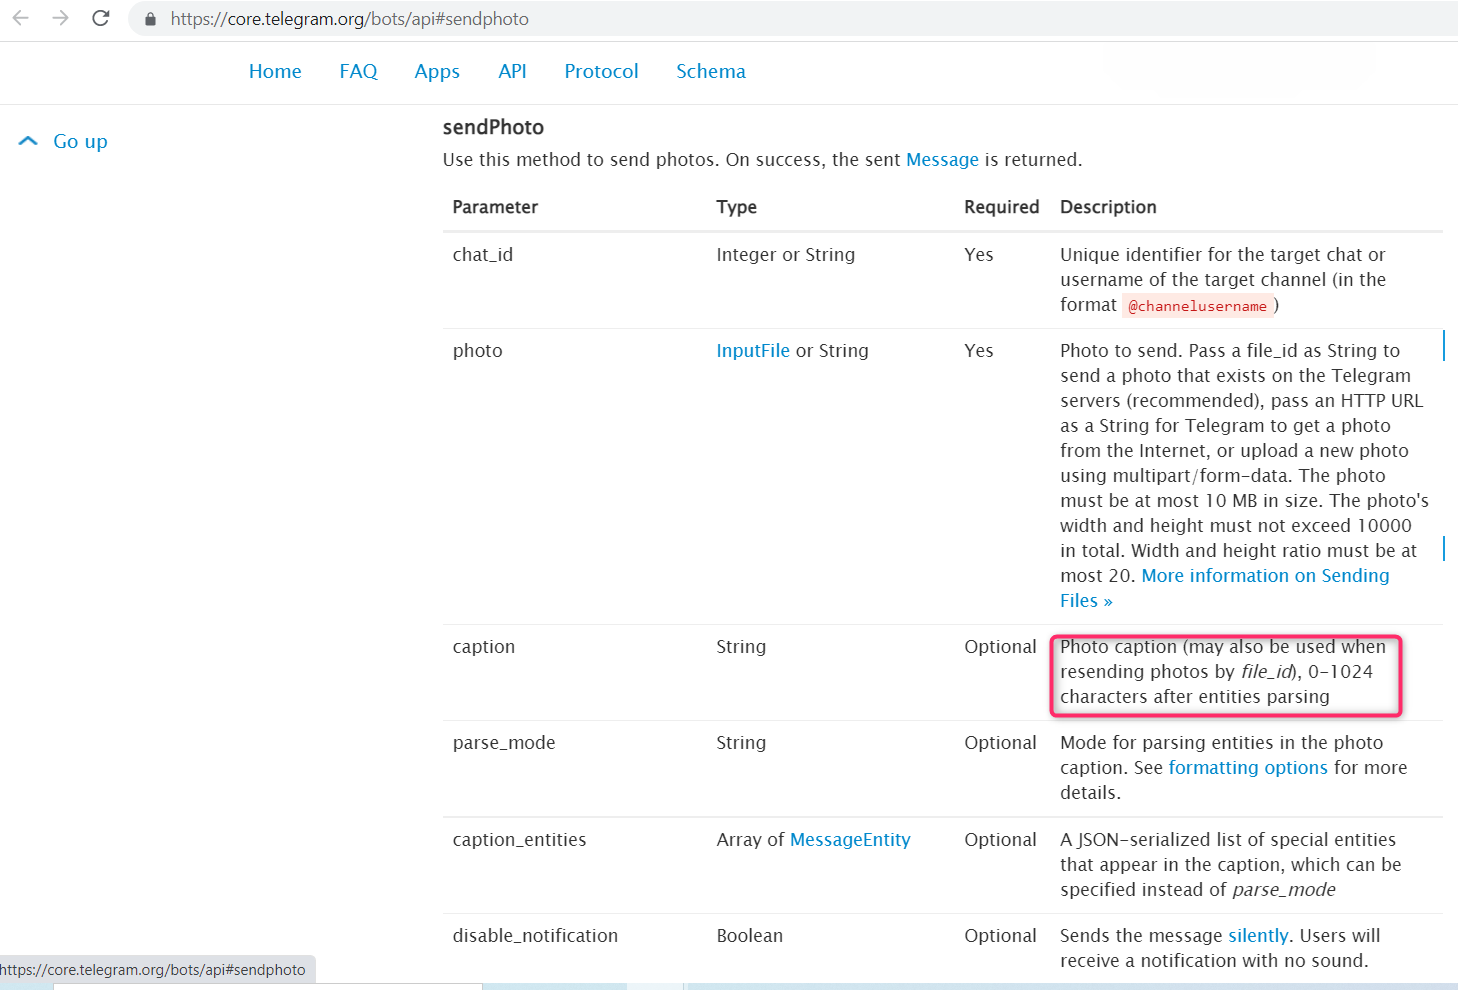Click the Boolean type cell
Viewport: 1458px width, 990px height.
tap(750, 935)
